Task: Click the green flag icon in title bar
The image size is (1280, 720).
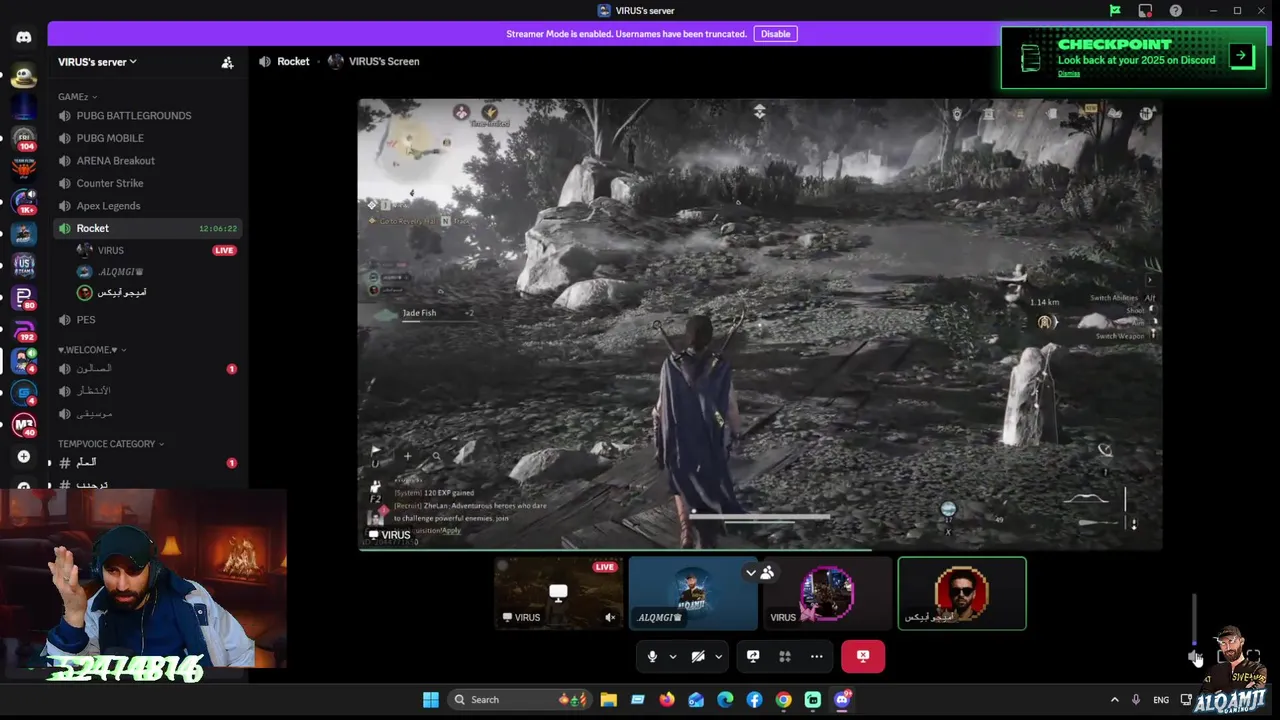Action: pos(1115,11)
